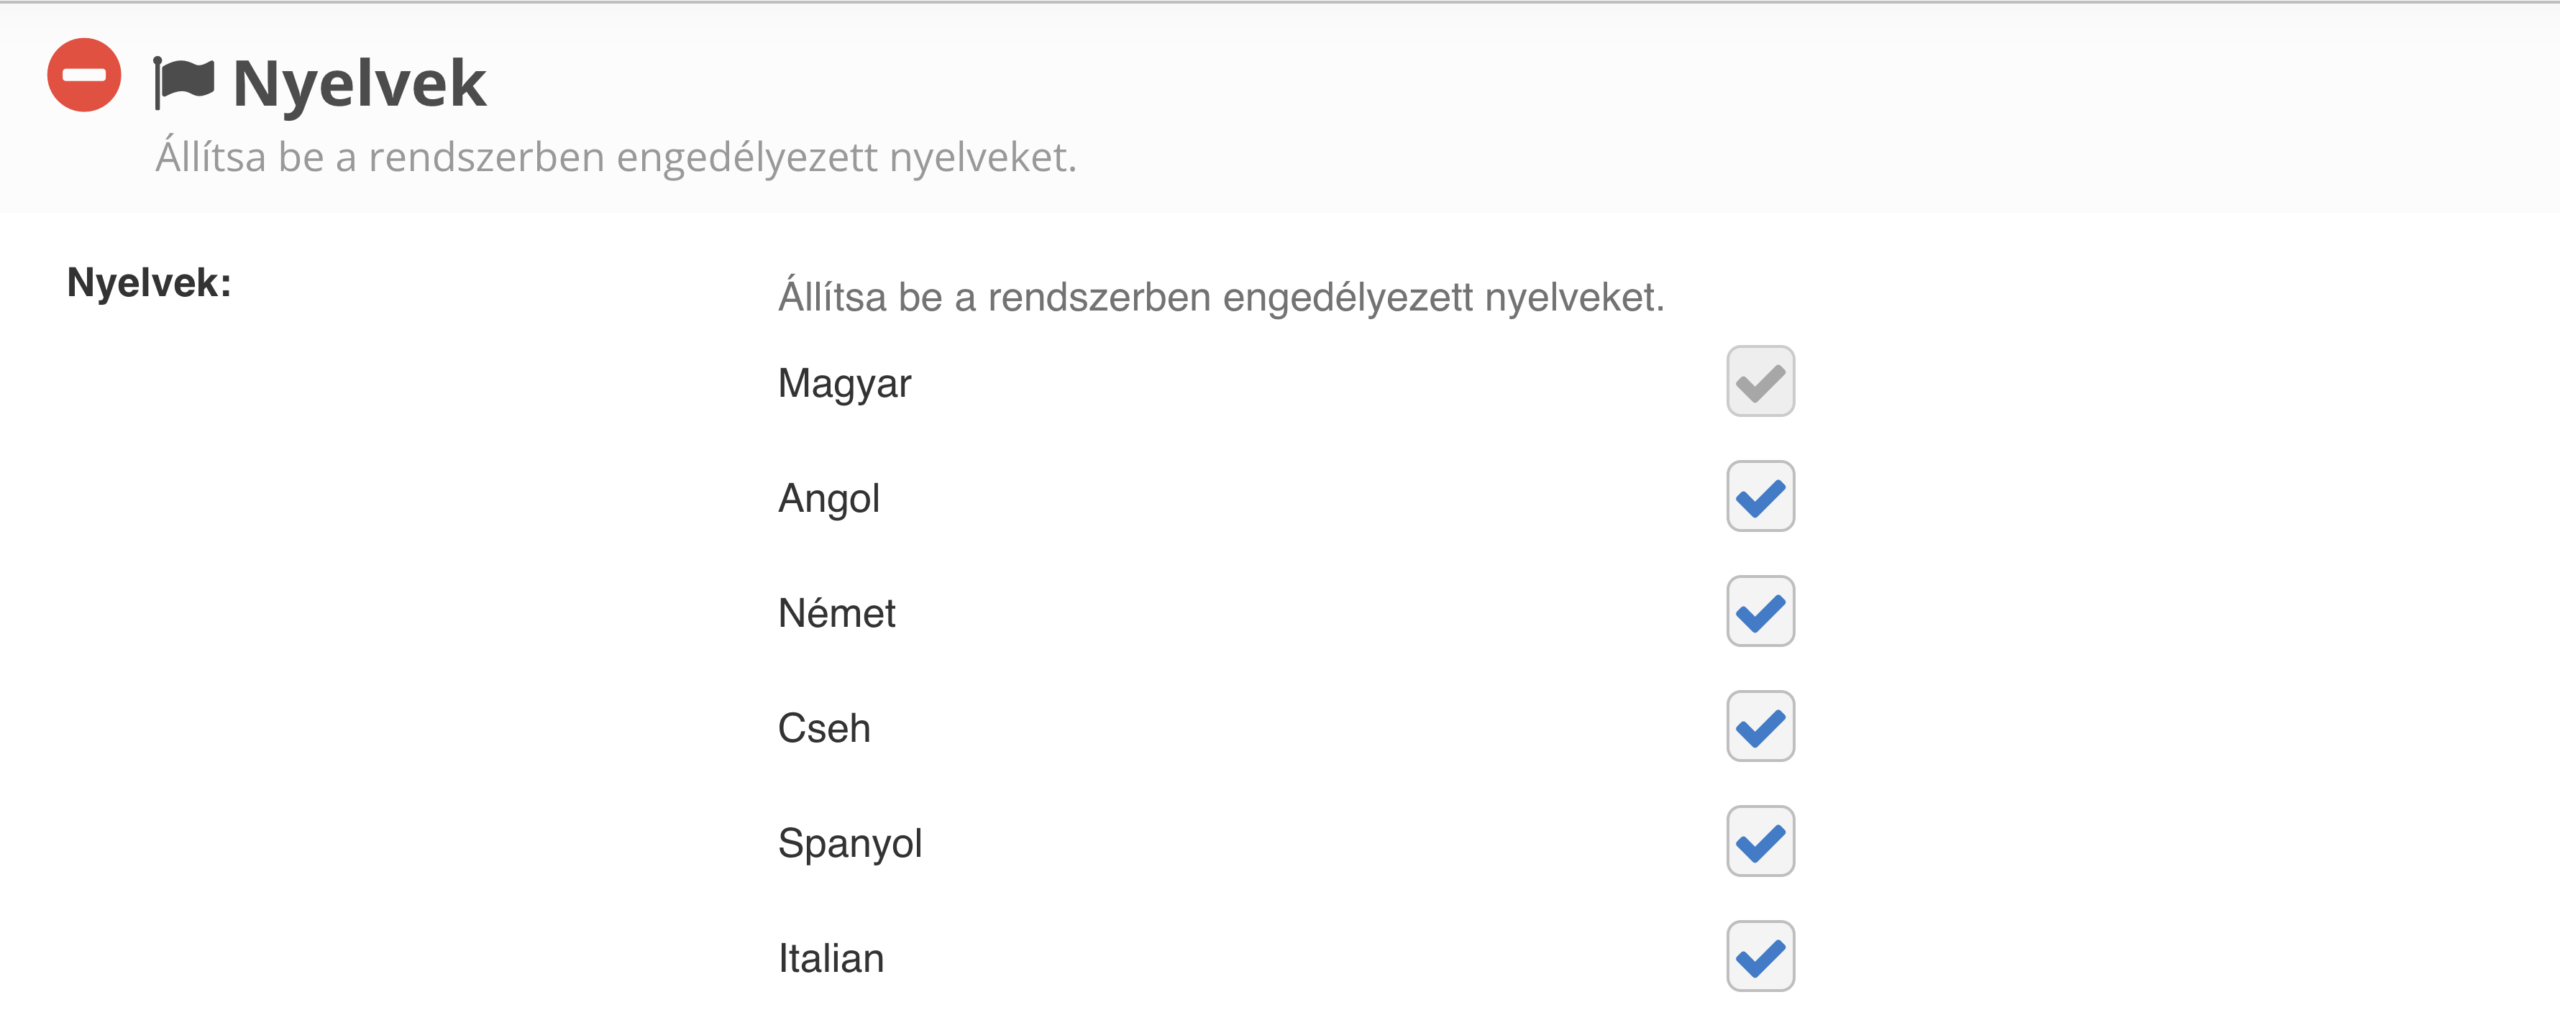Click the red restricted-access icon
Screen dimensions: 2560x1015
[85, 73]
